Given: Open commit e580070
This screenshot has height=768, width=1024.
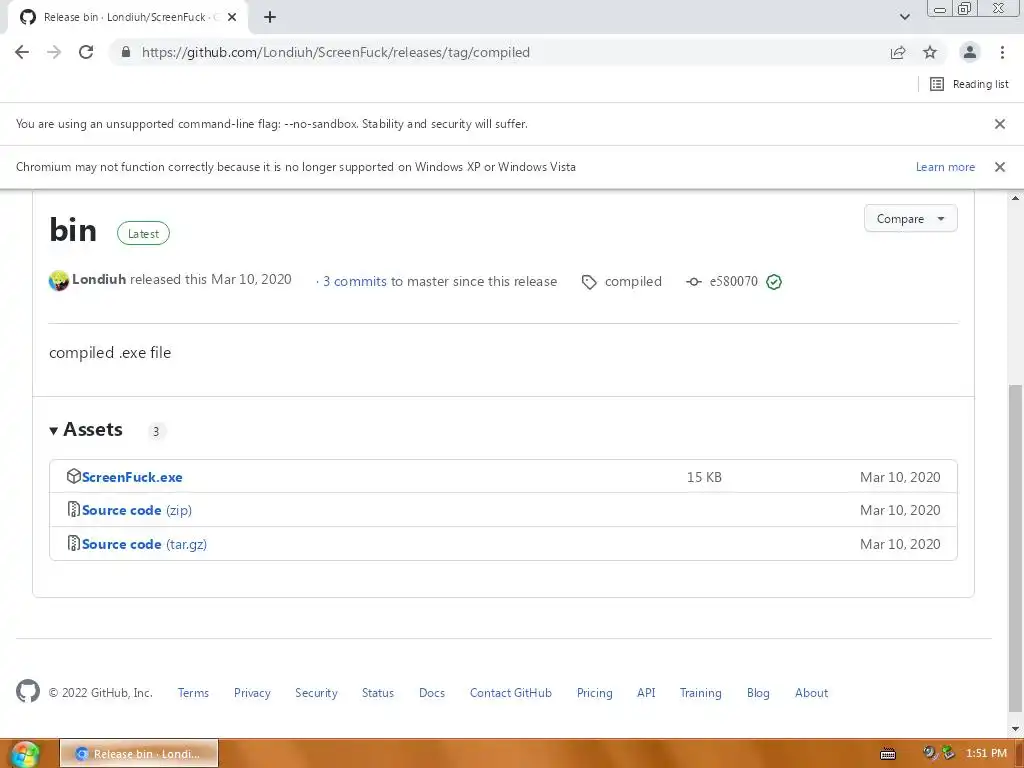Looking at the screenshot, I should 733,281.
